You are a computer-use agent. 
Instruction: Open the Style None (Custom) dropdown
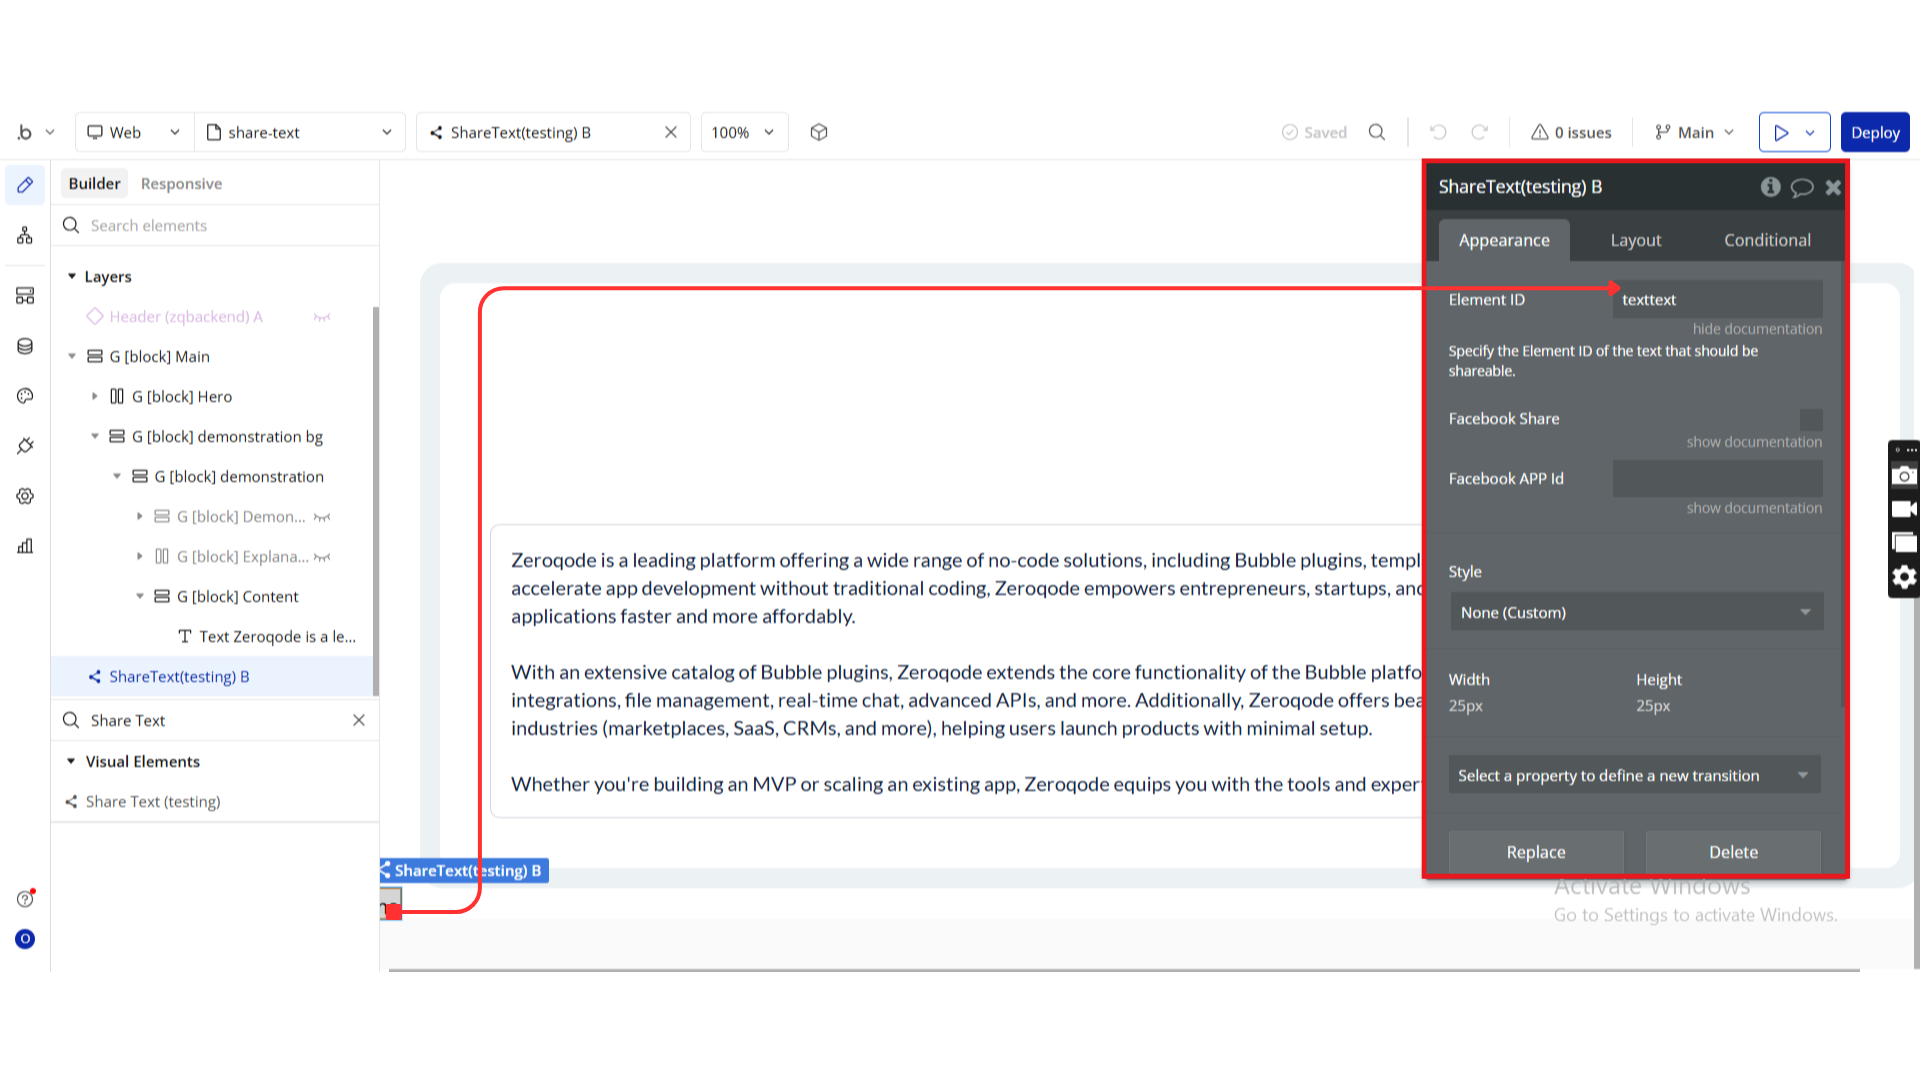1636,612
